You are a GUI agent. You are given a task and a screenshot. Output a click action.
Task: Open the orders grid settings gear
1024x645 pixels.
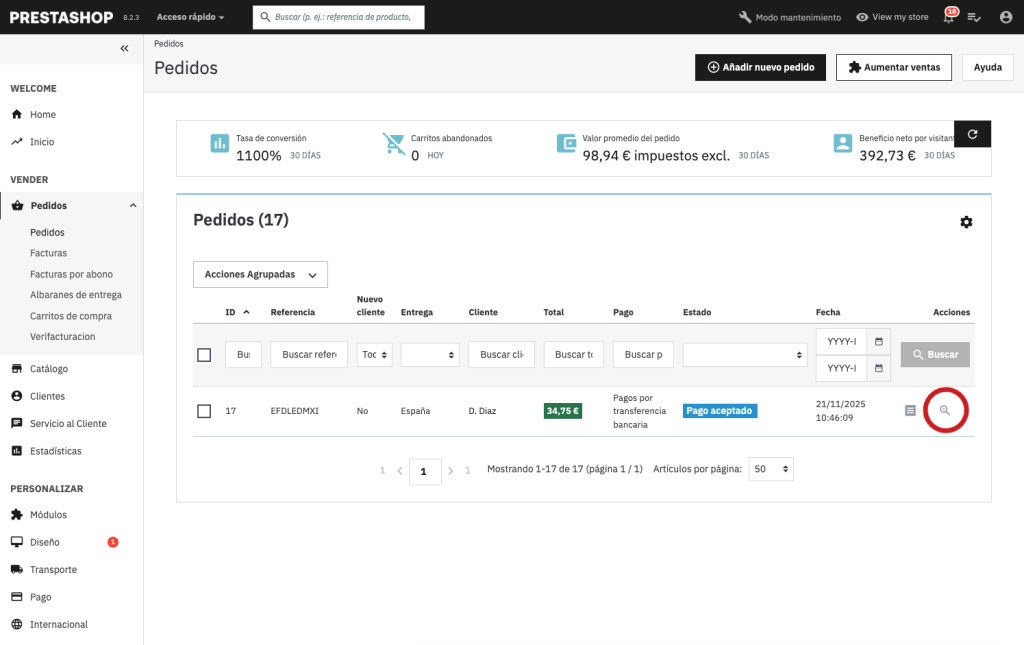pos(966,222)
